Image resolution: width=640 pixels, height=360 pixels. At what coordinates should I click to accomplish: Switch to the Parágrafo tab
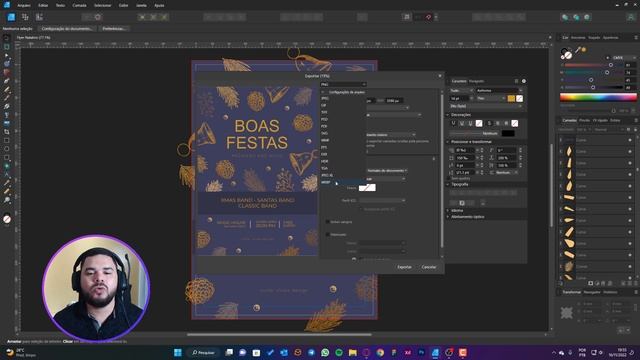[476, 81]
